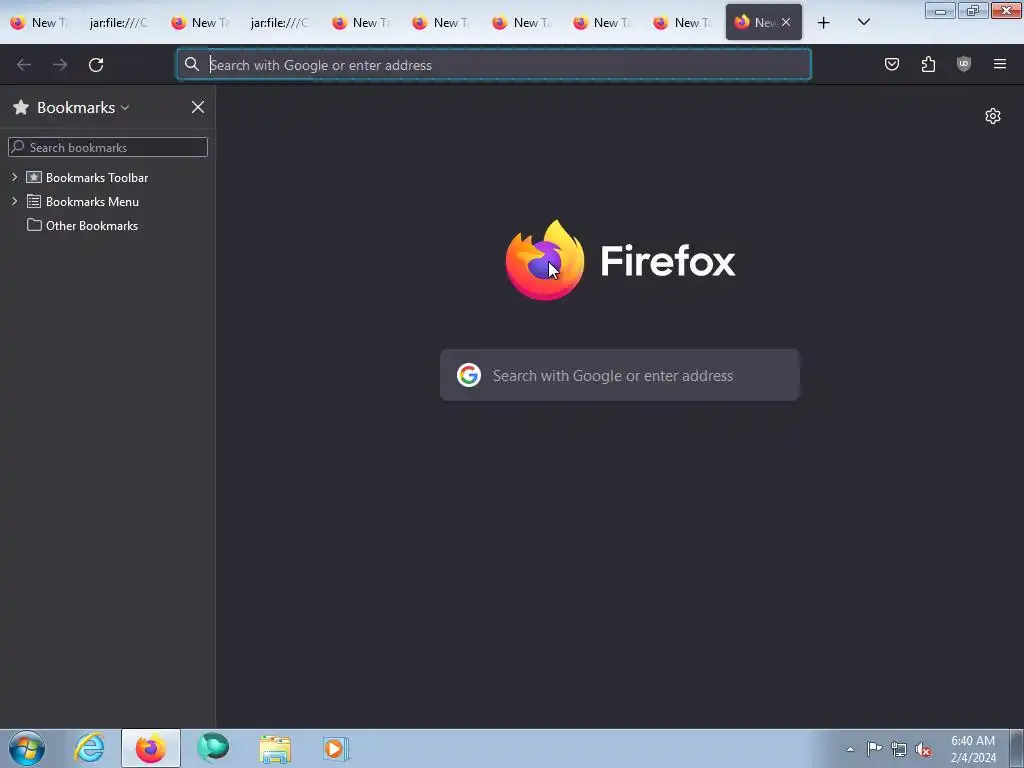
Task: Reload the current page
Action: tap(96, 65)
